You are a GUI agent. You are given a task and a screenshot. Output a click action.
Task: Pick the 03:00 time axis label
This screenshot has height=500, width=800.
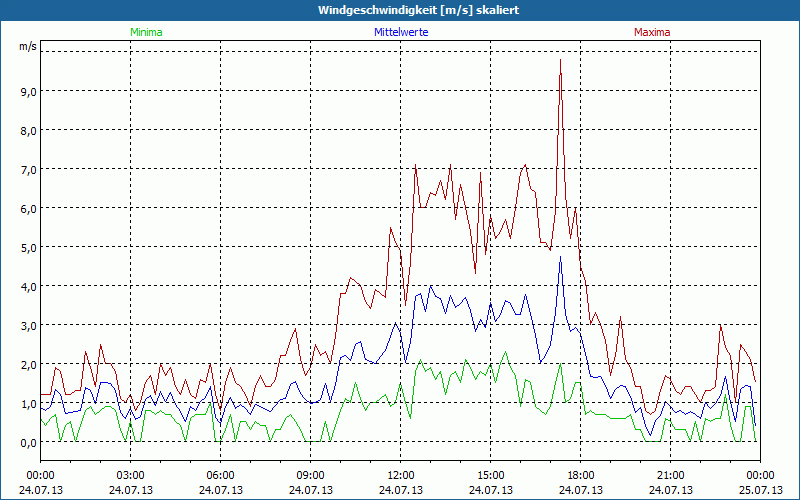[131, 475]
